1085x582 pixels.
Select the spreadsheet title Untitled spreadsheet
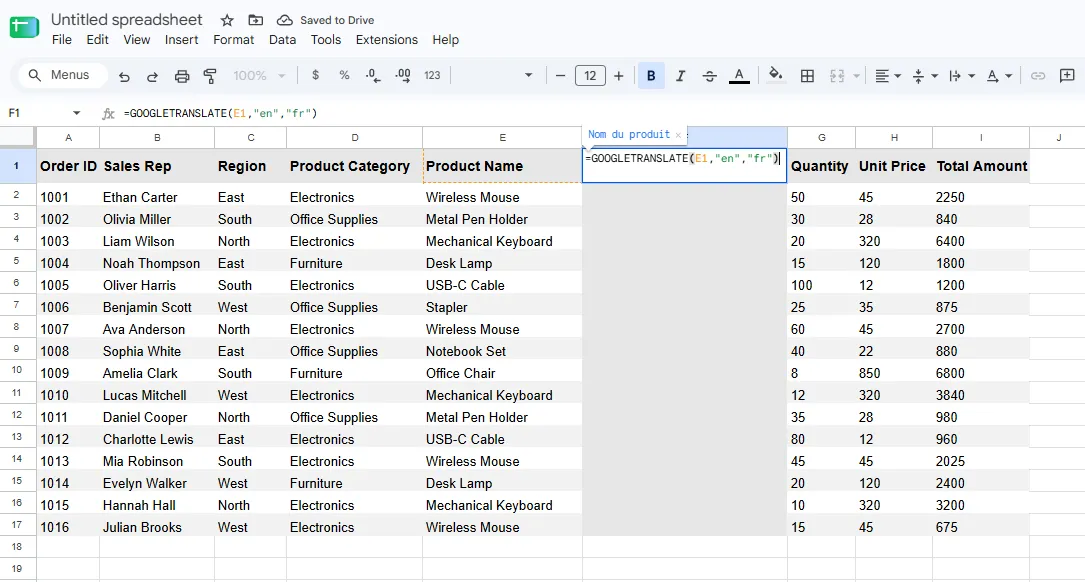click(x=127, y=19)
